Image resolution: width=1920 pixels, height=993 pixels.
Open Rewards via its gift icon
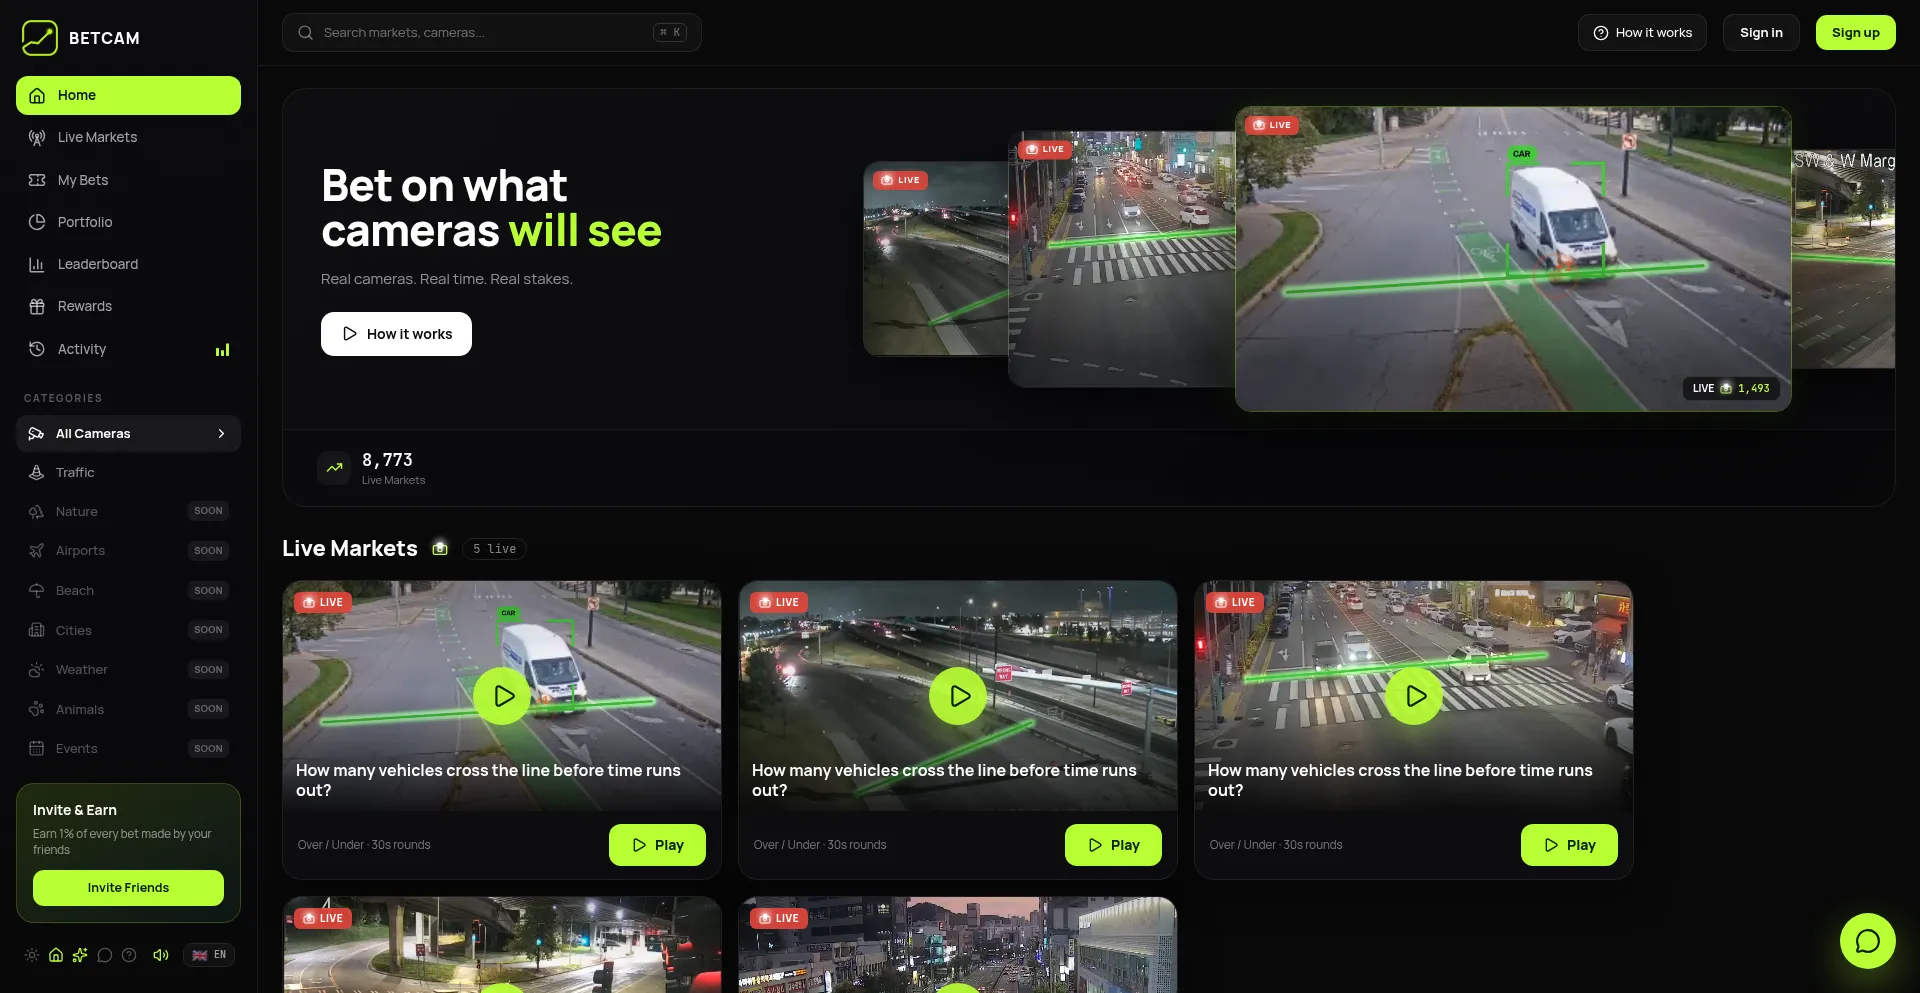(x=37, y=306)
